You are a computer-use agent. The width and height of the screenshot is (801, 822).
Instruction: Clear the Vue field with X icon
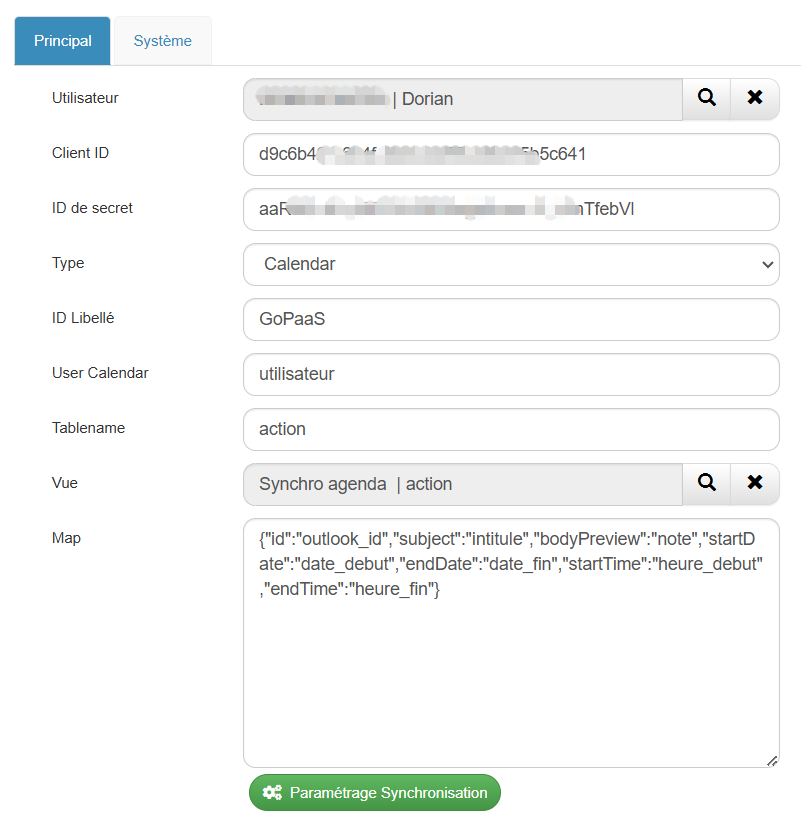pos(755,484)
